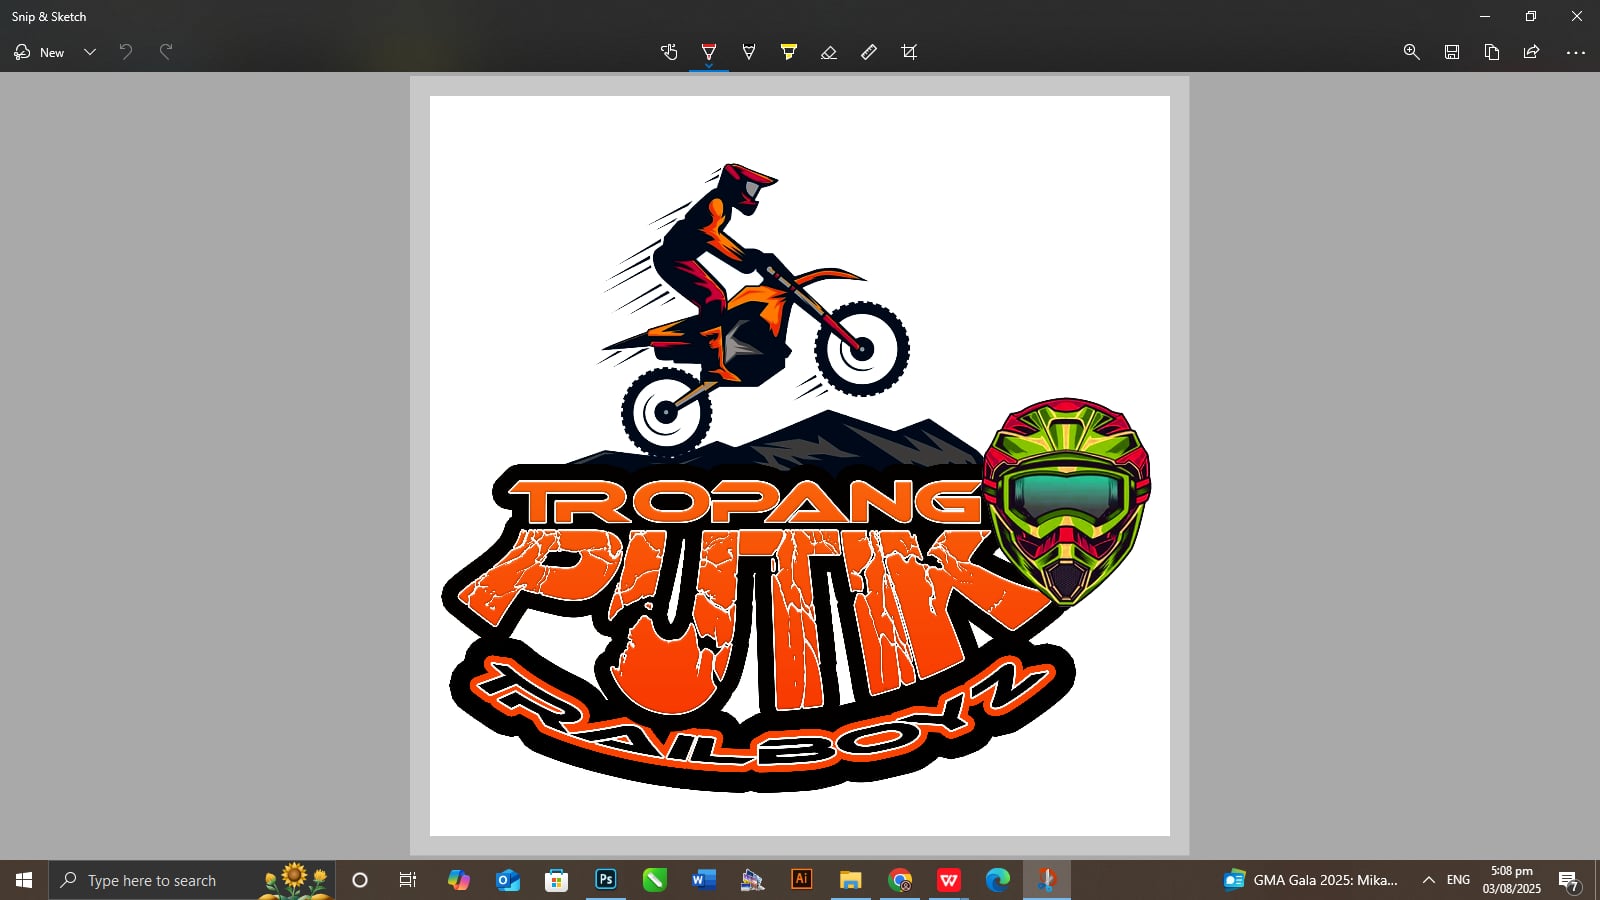Open Photoshop from the taskbar
Screen dimensions: 1600x900
click(x=606, y=880)
